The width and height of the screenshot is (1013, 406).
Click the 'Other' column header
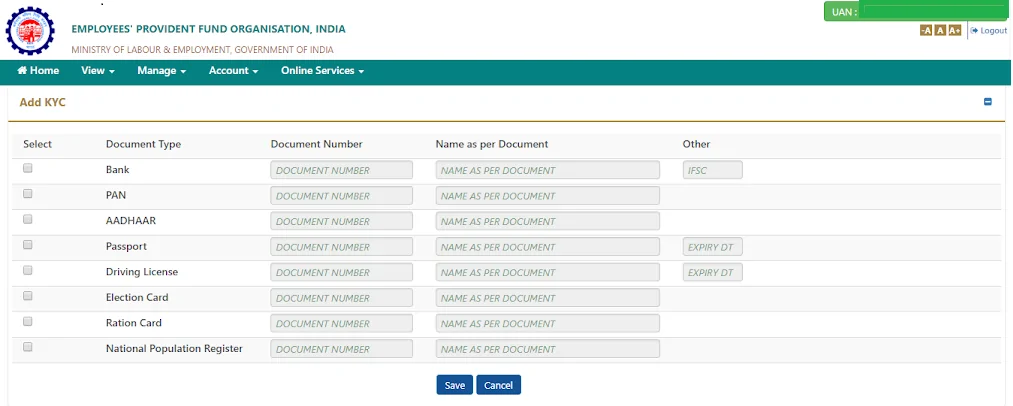click(696, 144)
